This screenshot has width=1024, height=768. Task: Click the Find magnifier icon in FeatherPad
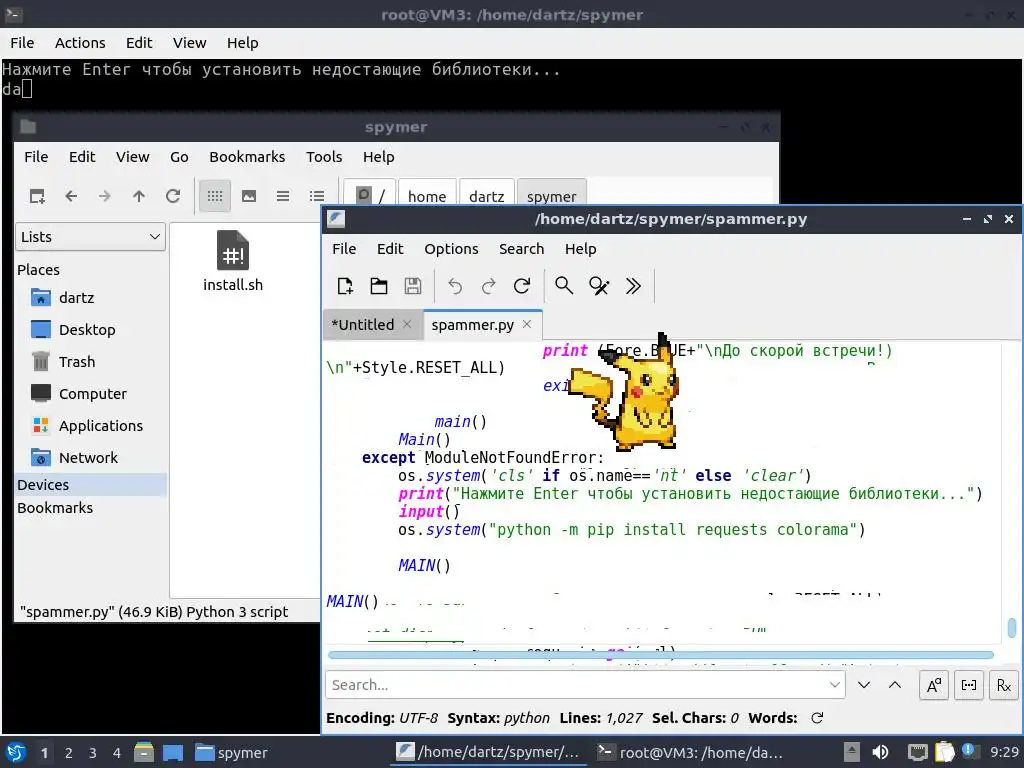click(x=564, y=286)
